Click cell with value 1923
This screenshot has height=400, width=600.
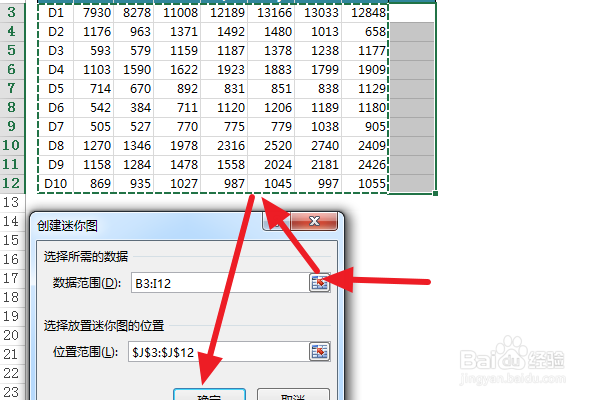coord(224,70)
